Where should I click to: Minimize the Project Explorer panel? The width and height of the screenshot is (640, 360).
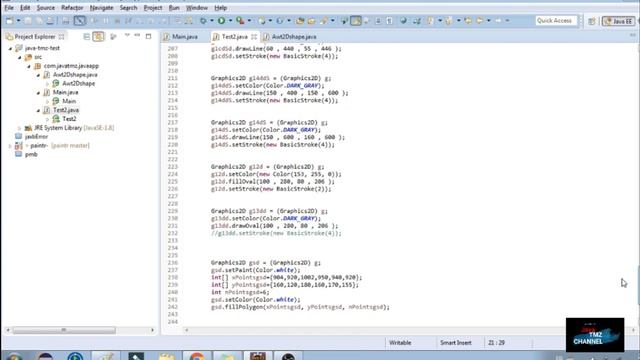(x=138, y=36)
